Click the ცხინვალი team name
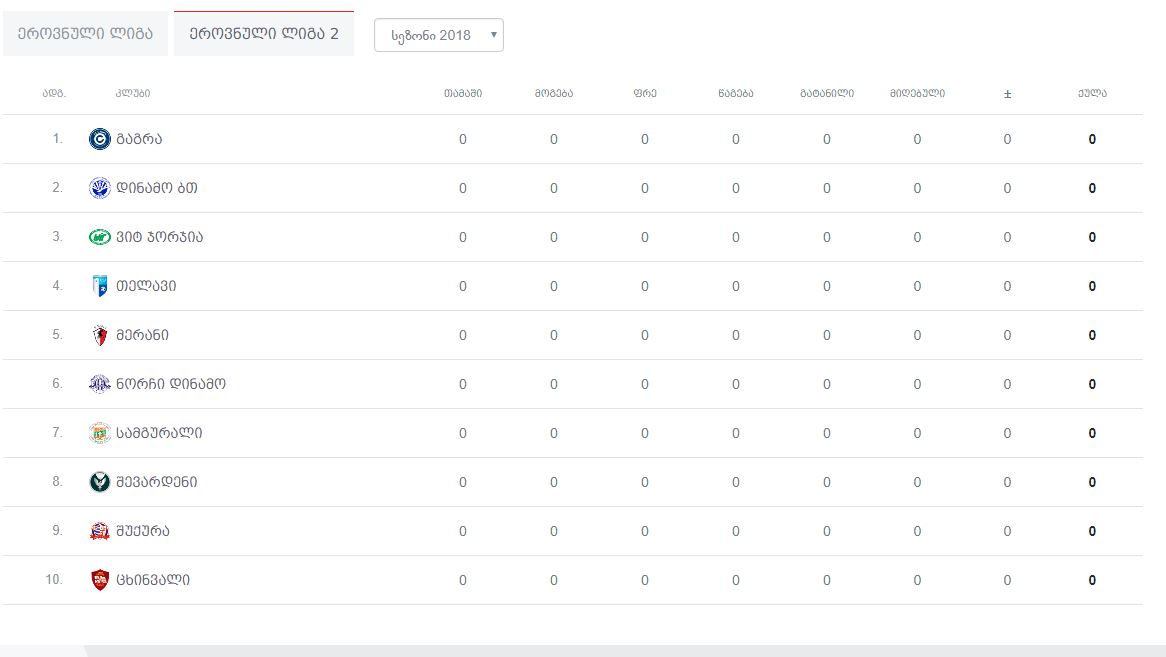 (x=153, y=580)
